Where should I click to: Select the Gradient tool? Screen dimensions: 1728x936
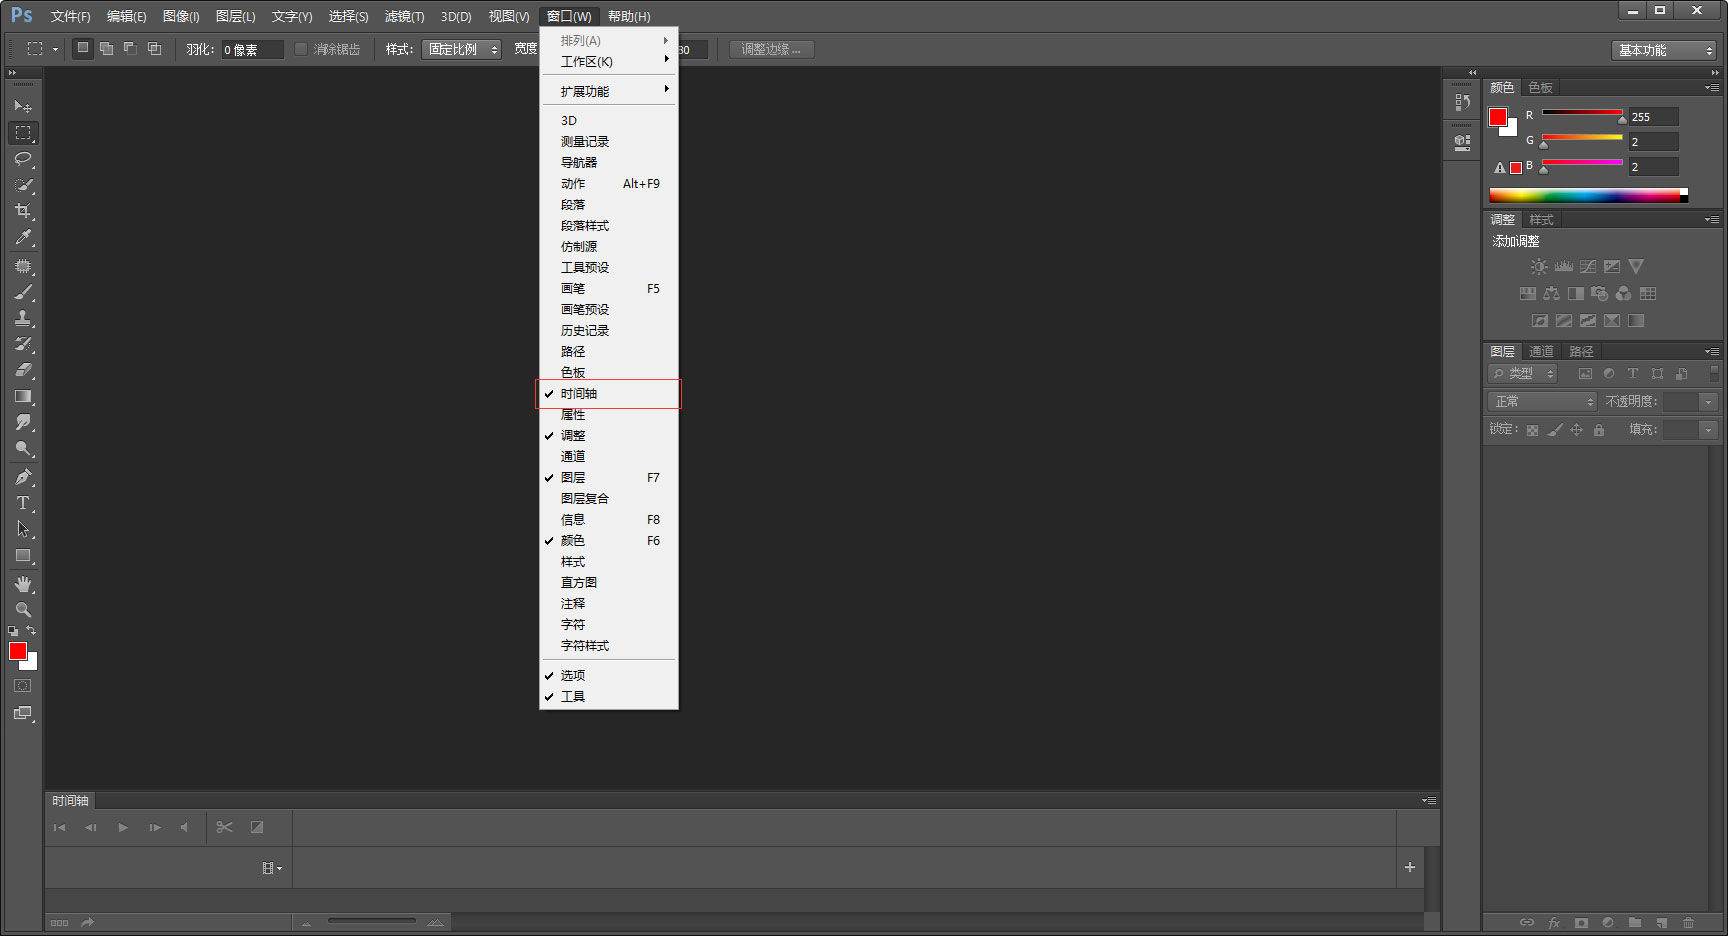(23, 397)
